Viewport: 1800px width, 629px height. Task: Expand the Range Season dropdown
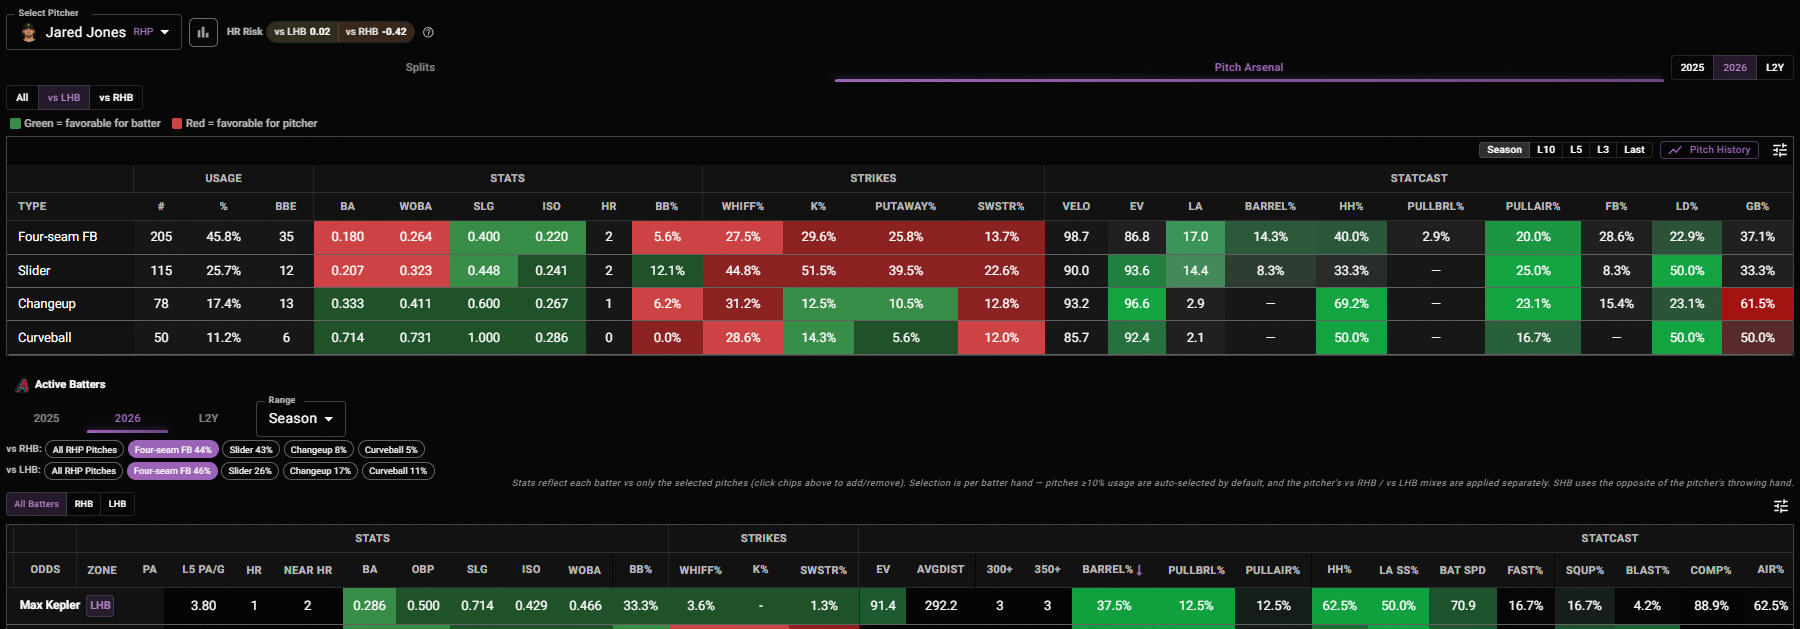301,419
